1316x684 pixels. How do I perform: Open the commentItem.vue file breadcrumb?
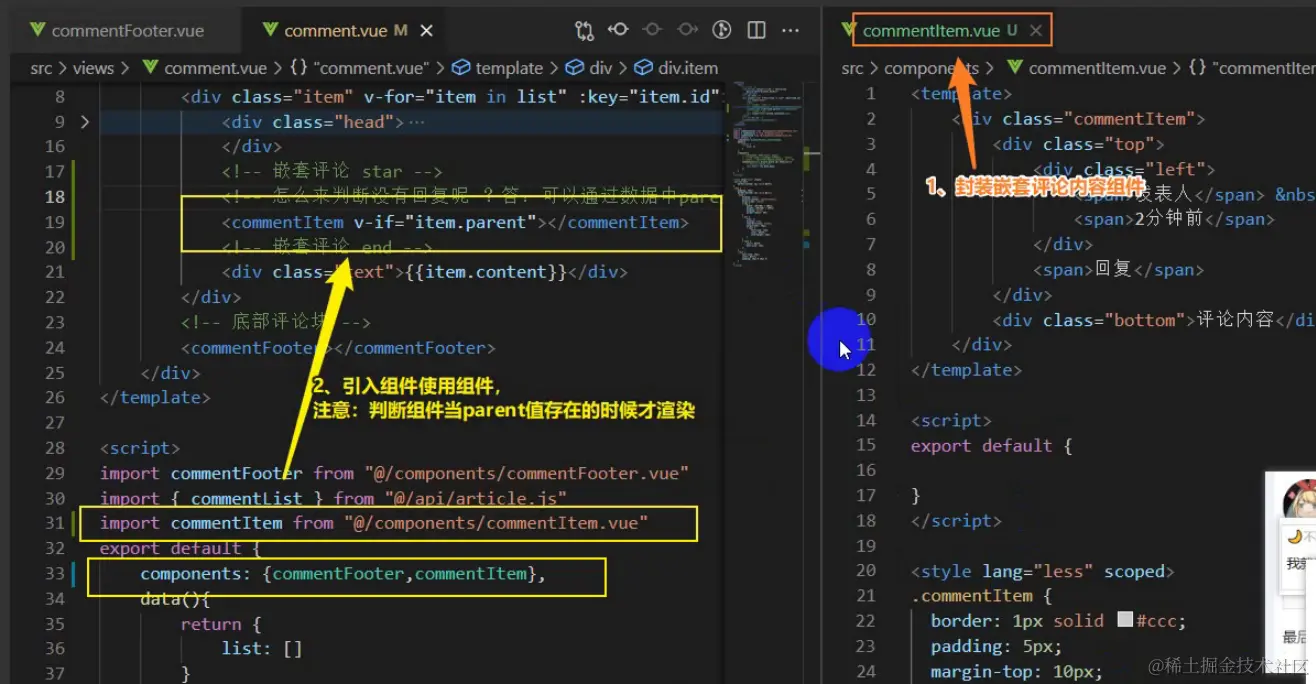(1097, 68)
